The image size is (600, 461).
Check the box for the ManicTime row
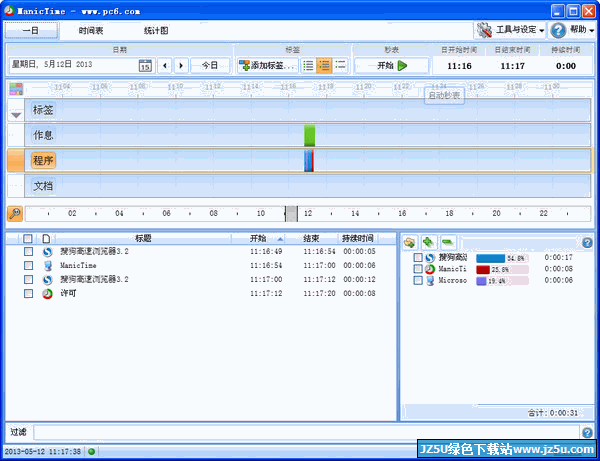(x=28, y=266)
